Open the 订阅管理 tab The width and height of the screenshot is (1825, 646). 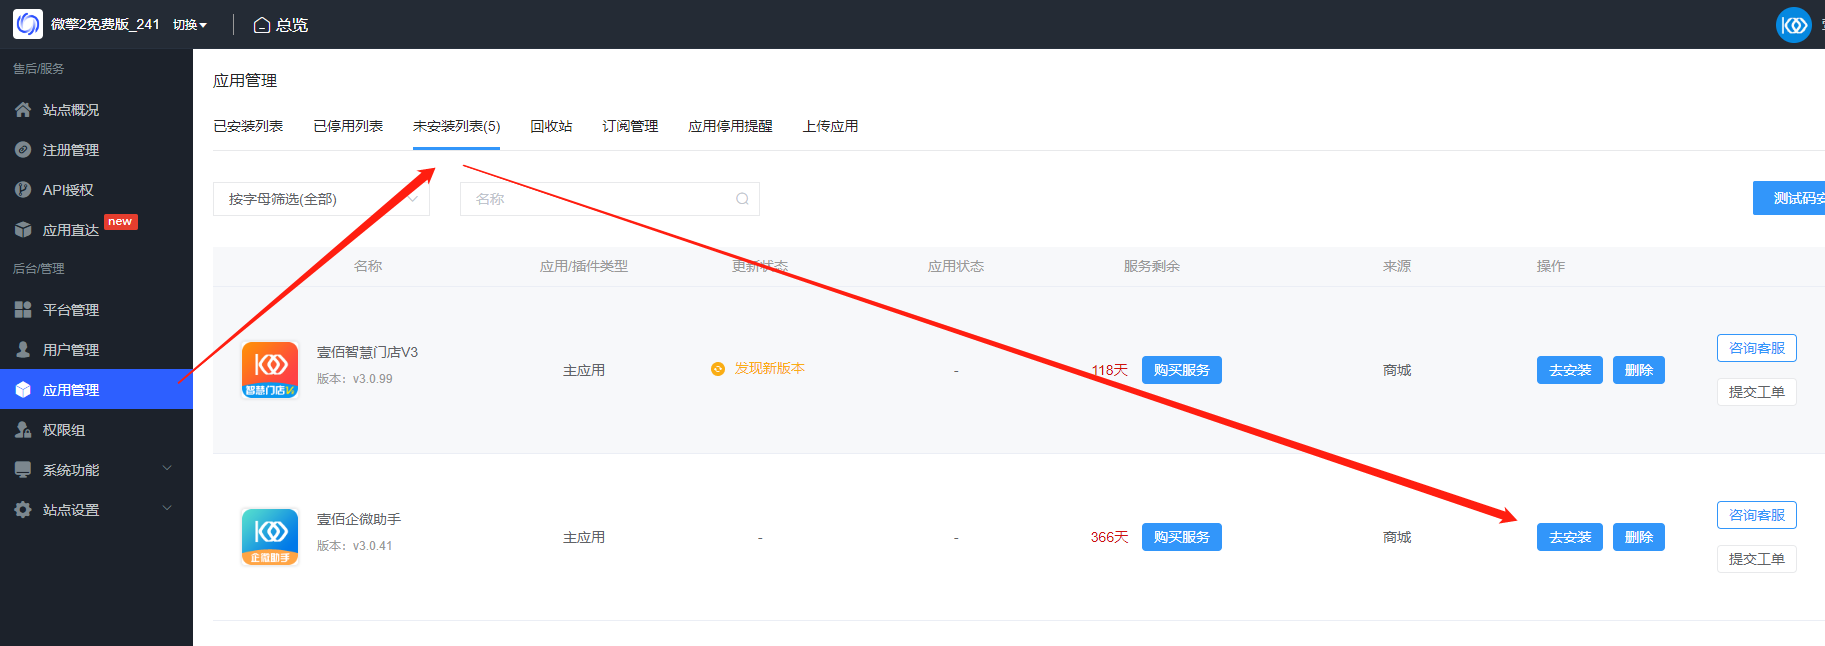point(630,126)
